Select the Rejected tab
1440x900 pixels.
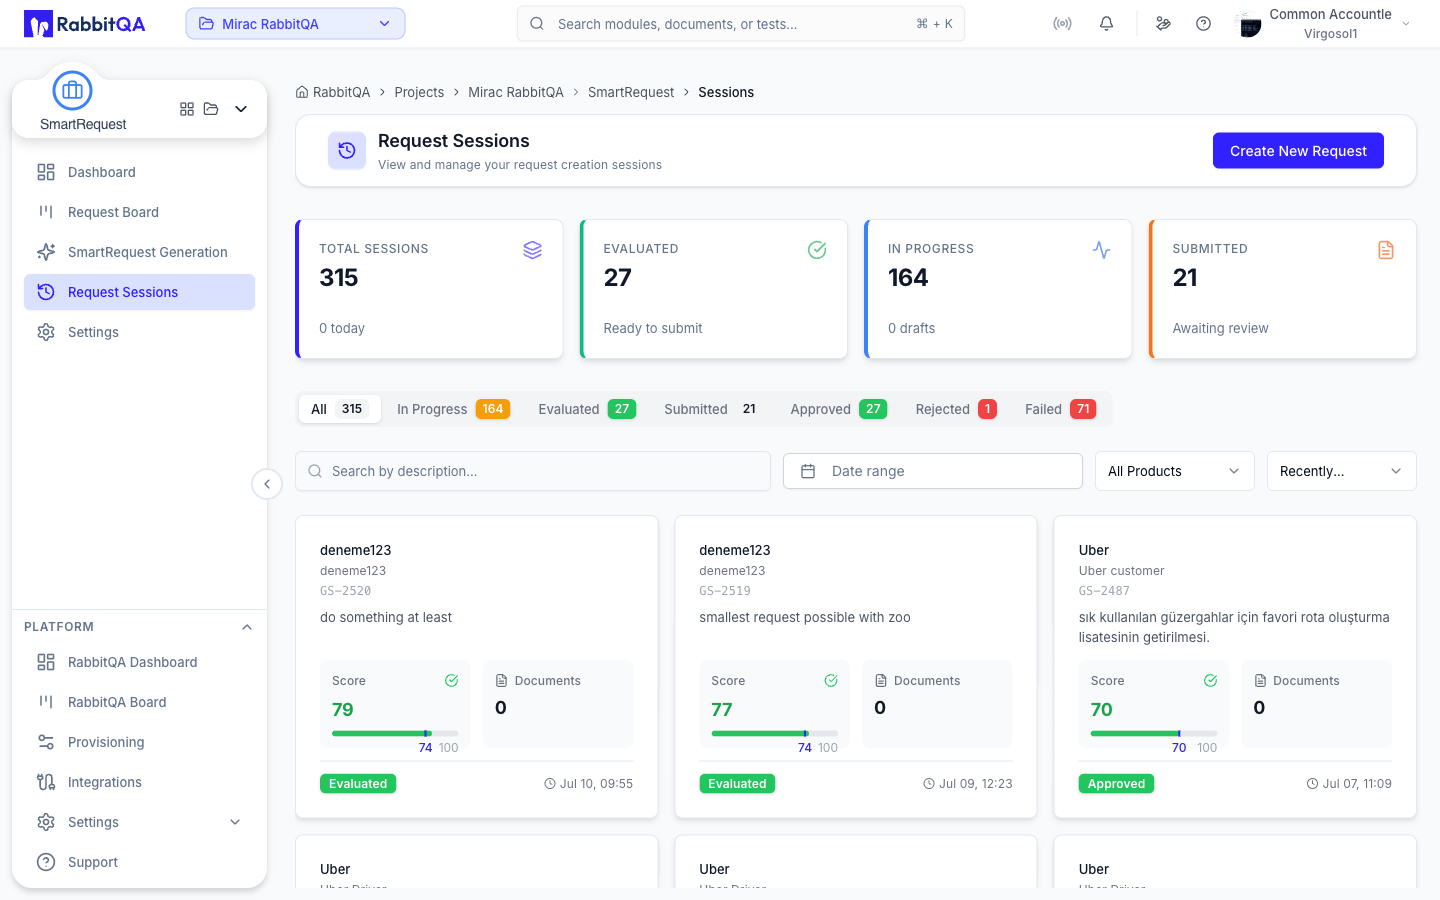[956, 409]
